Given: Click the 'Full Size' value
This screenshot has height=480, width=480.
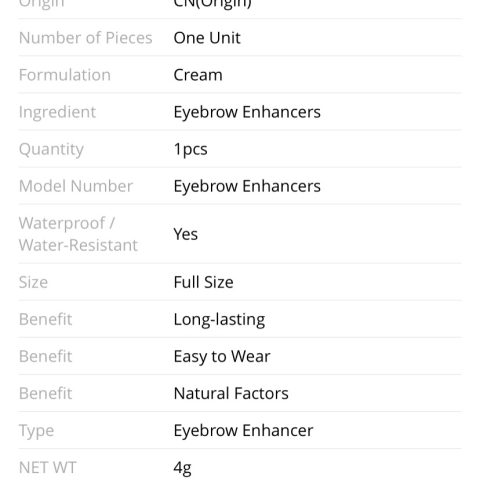Looking at the screenshot, I should [x=203, y=282].
